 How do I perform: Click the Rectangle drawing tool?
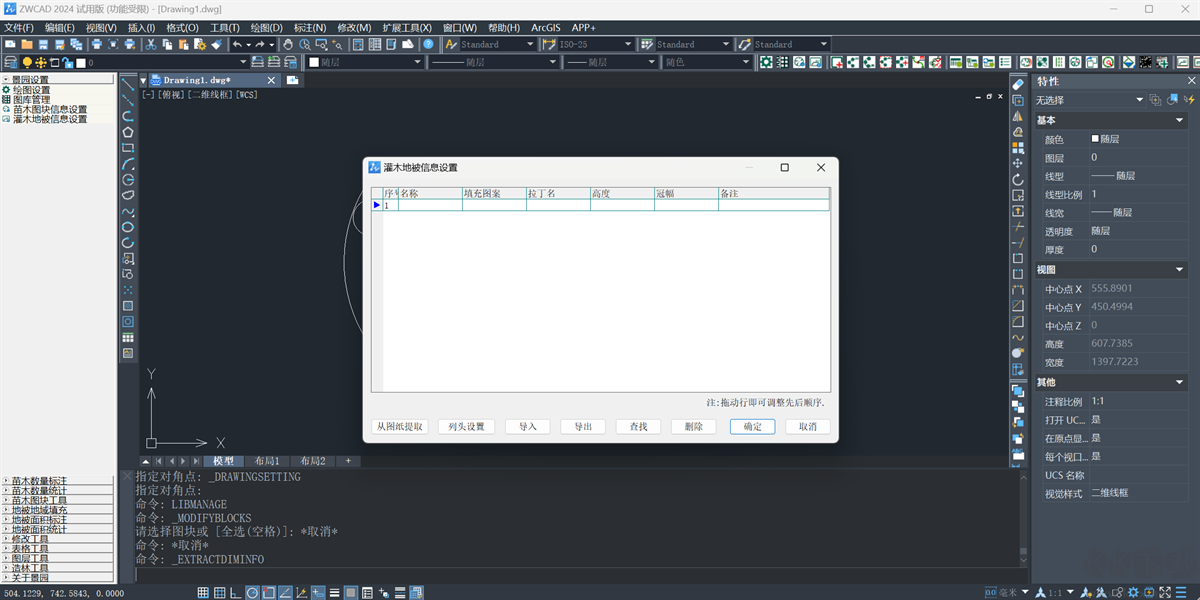coord(128,148)
